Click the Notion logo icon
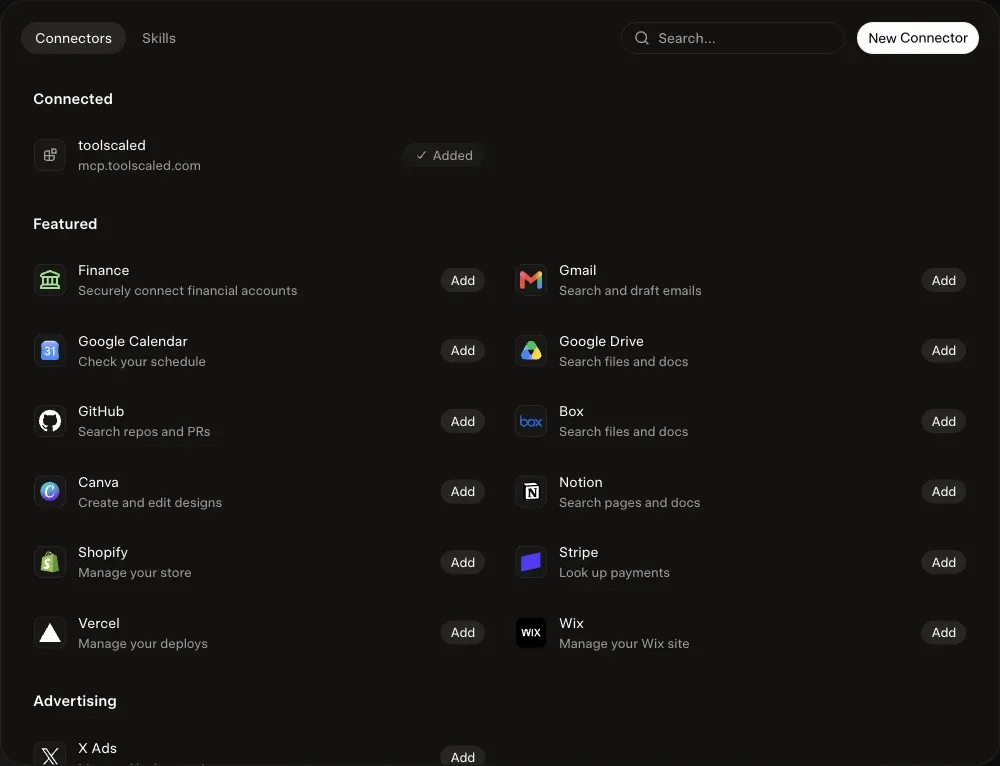The height and width of the screenshot is (766, 1000). (531, 492)
